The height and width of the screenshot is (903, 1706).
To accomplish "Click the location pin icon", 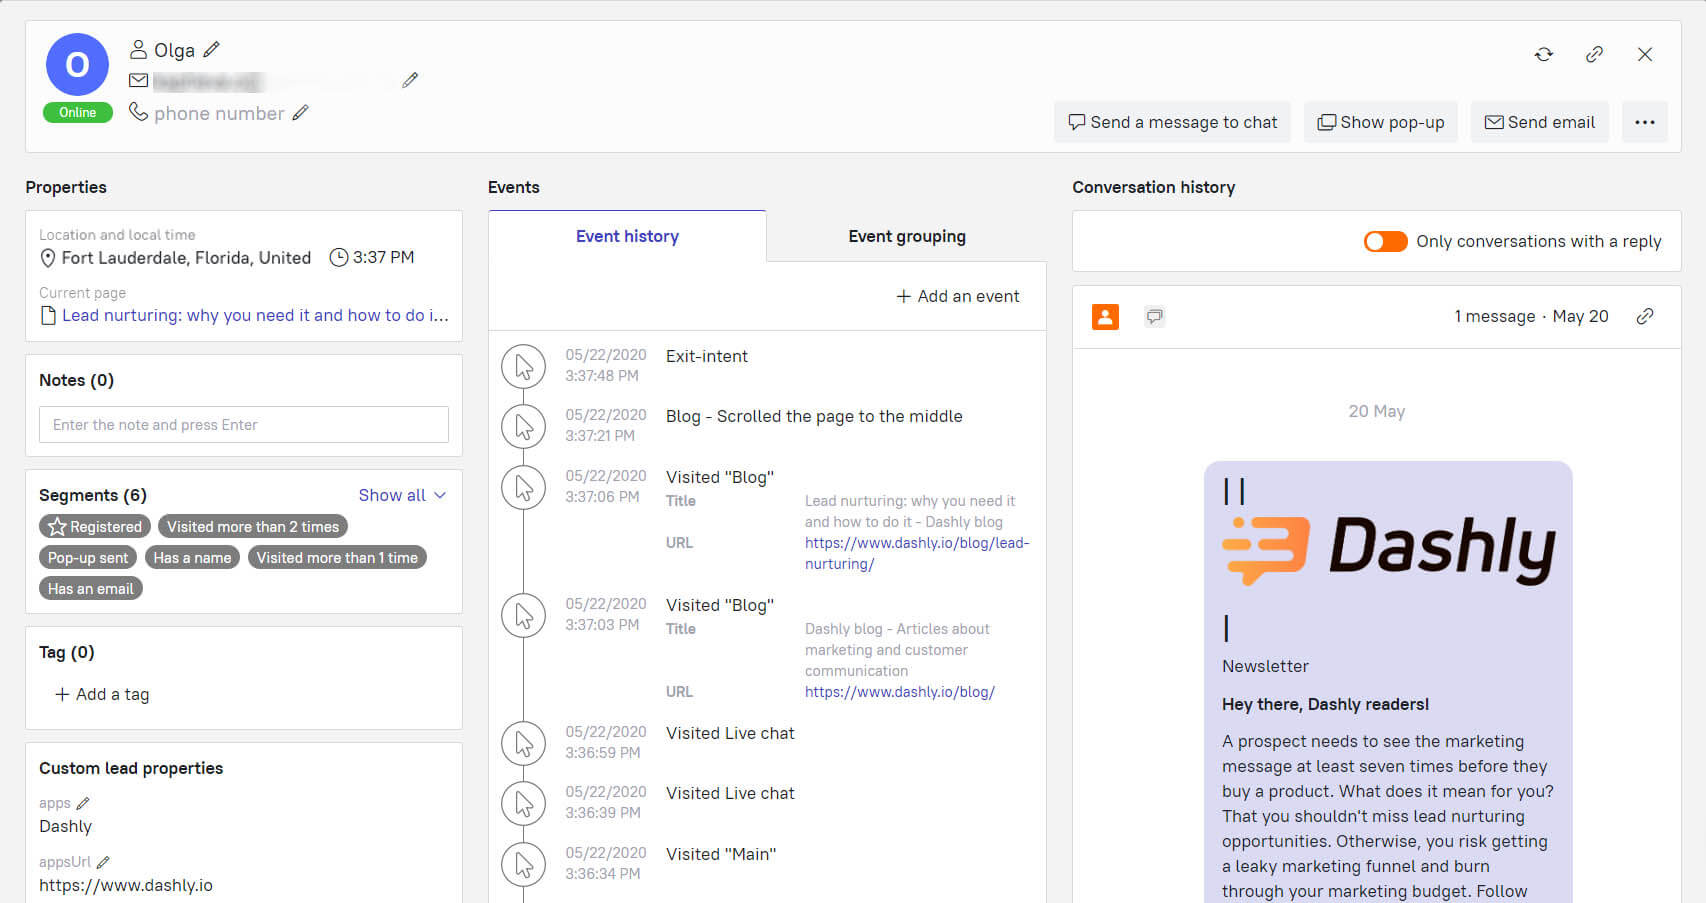I will point(47,258).
